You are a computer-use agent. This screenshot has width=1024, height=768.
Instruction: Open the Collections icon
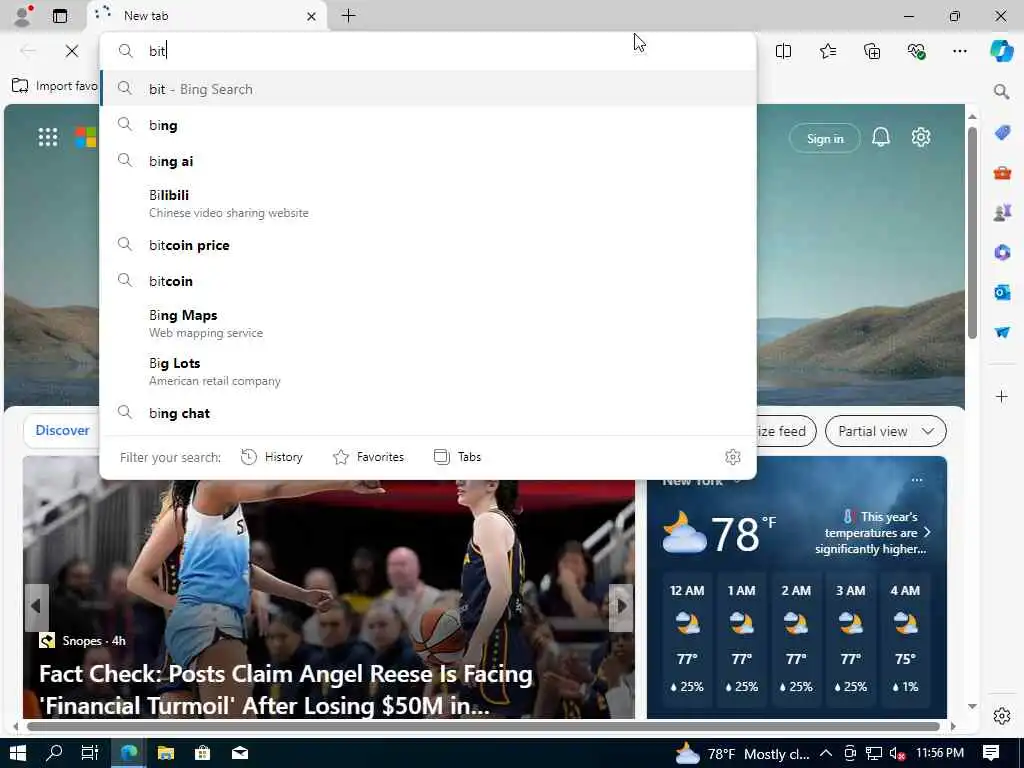coord(872,51)
